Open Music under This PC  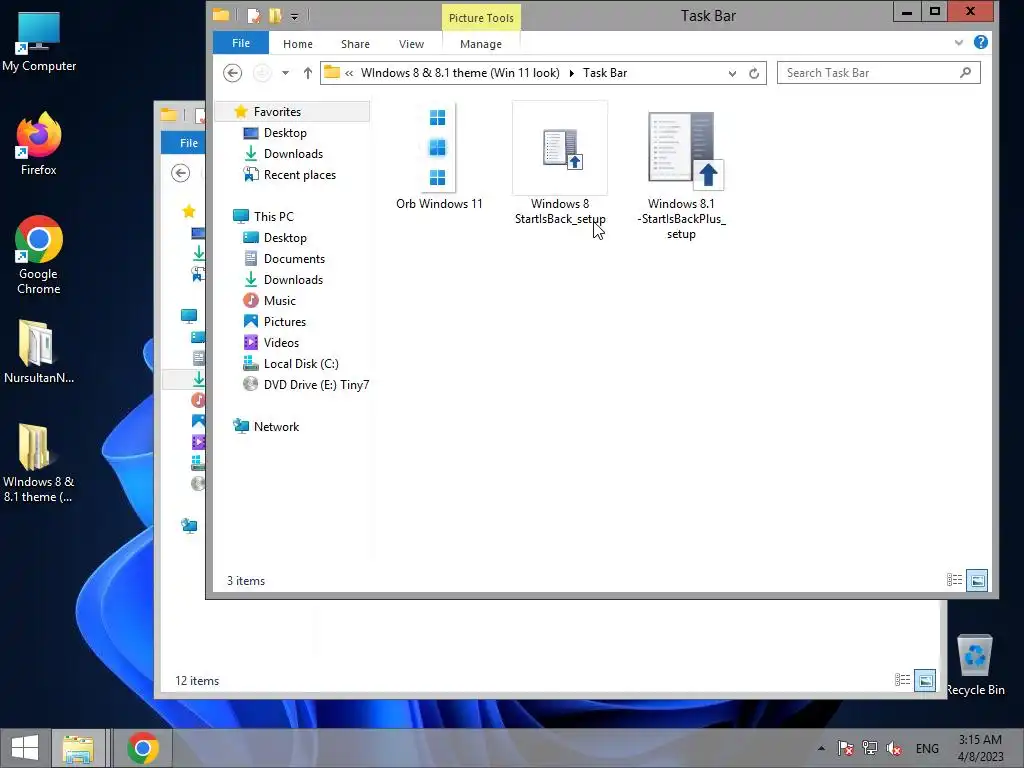280,300
